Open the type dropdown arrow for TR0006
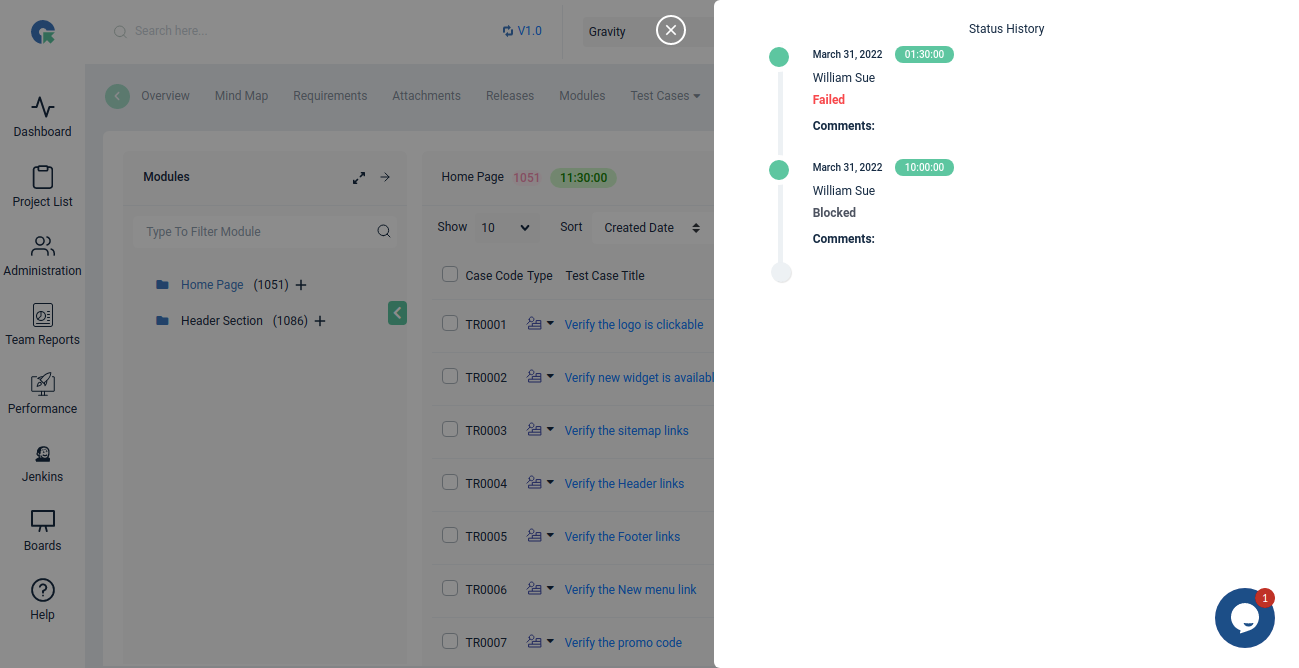 (x=550, y=588)
